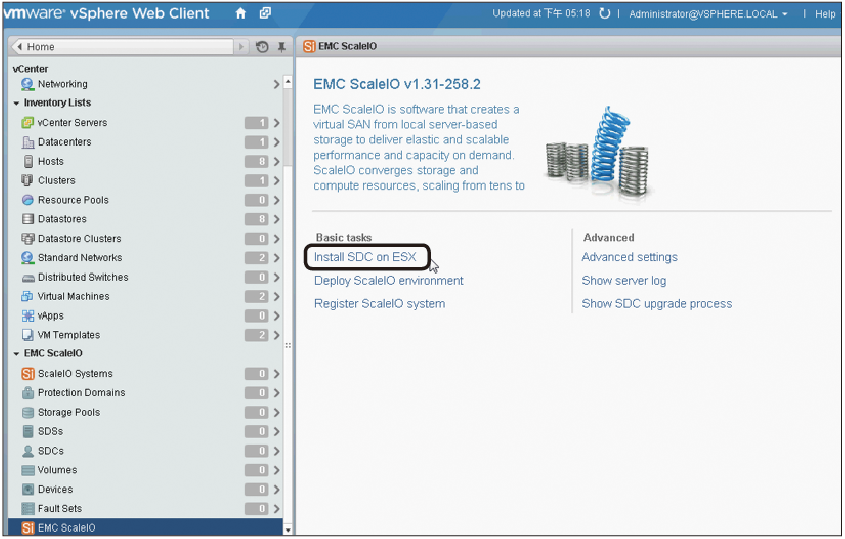Viewport: 845px width, 539px height.
Task: Click the Virtual Machines icon
Action: pos(27,296)
